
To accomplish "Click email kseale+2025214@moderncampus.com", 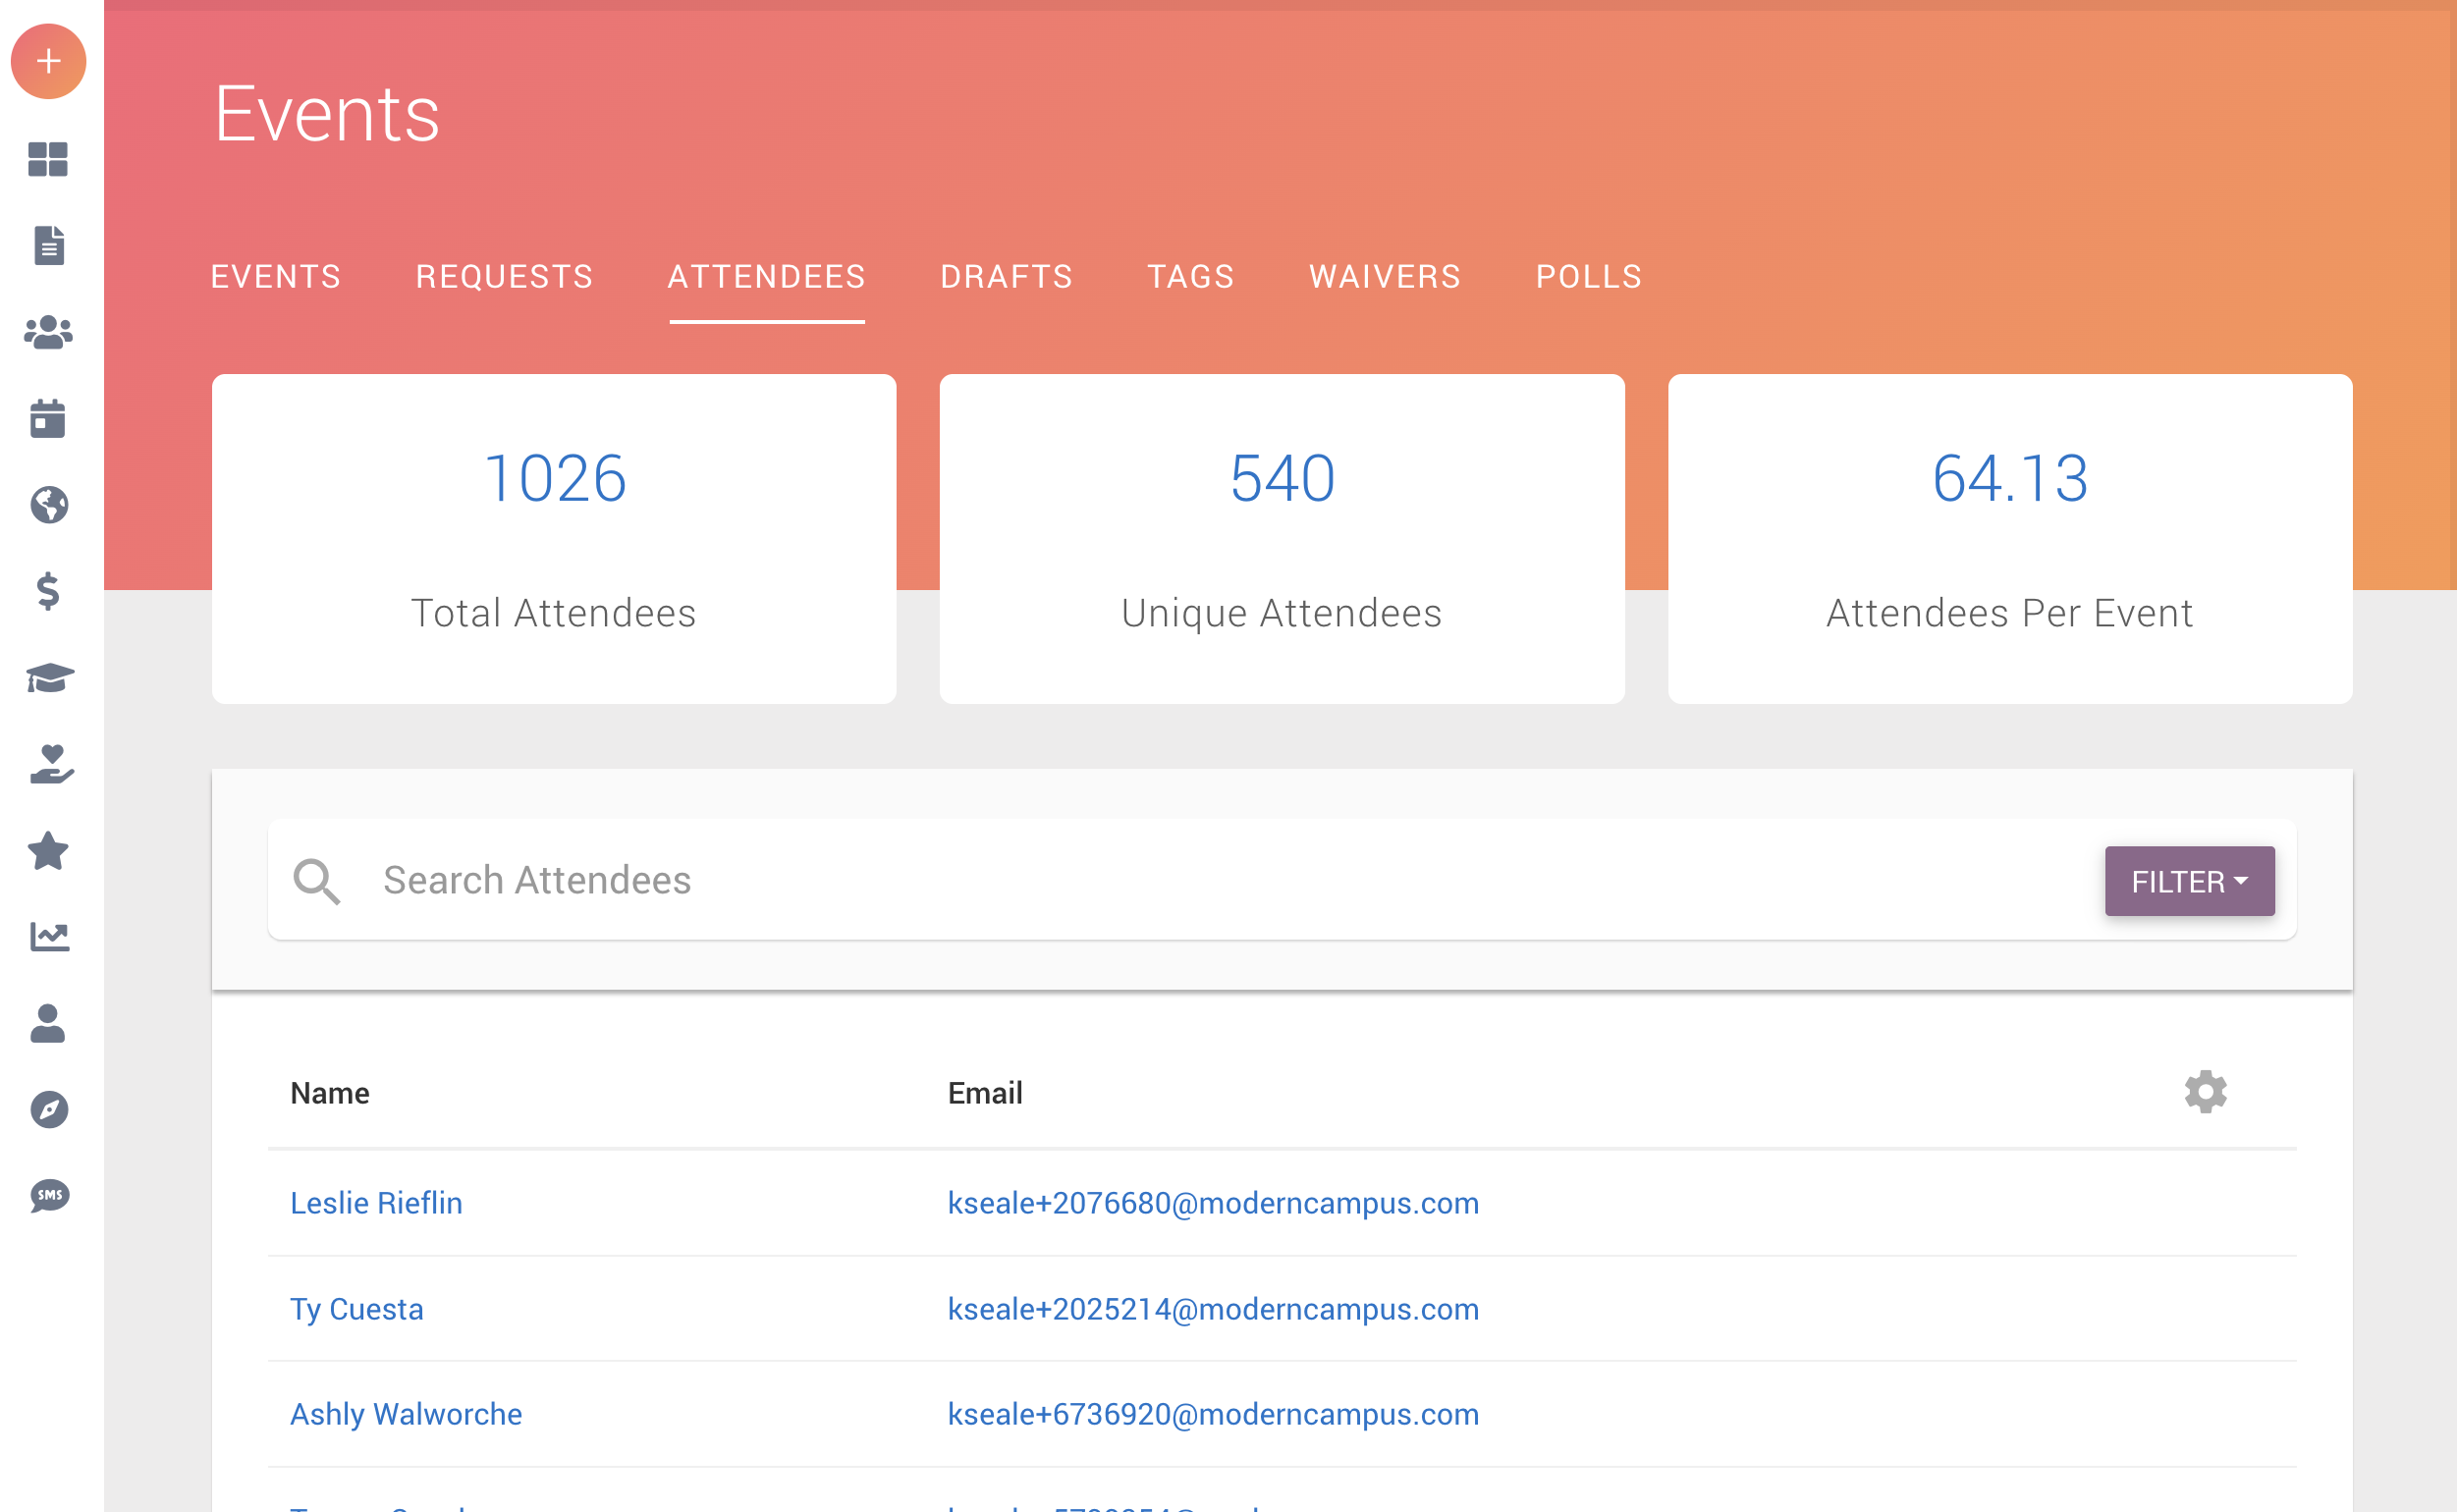I will pyautogui.click(x=1213, y=1309).
